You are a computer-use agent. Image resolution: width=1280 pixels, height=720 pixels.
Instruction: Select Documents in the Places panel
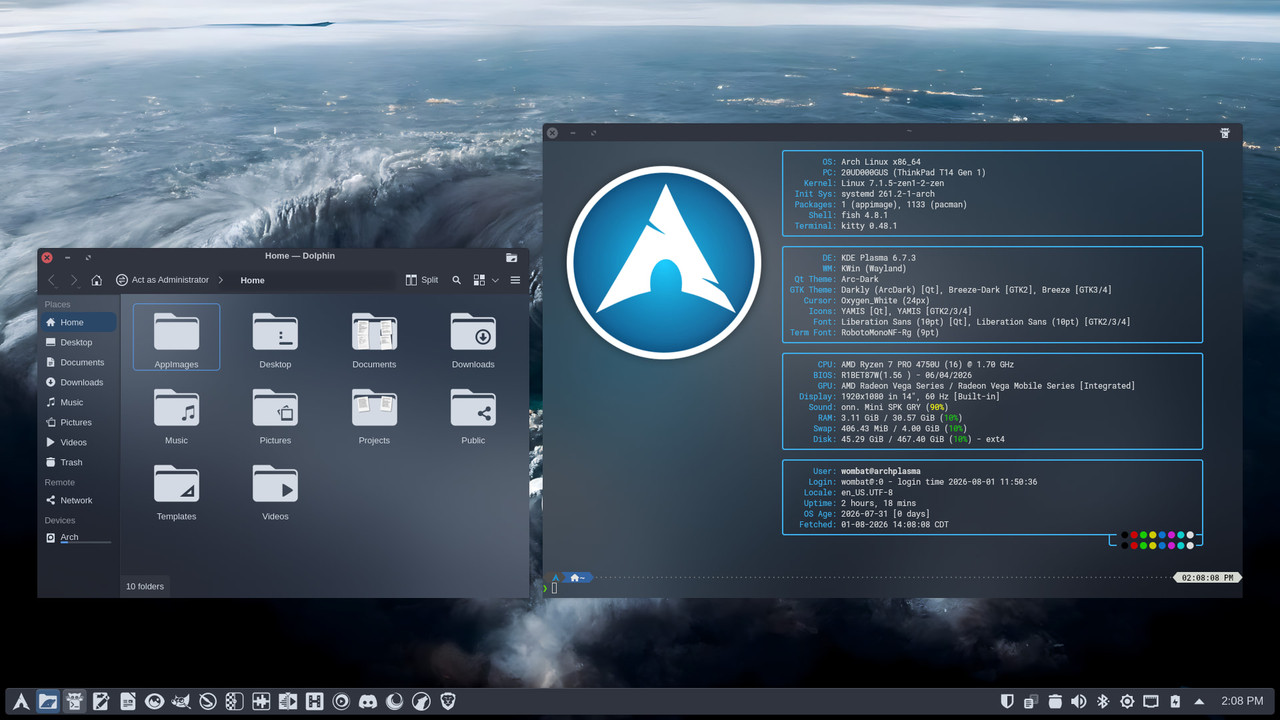coord(78,362)
